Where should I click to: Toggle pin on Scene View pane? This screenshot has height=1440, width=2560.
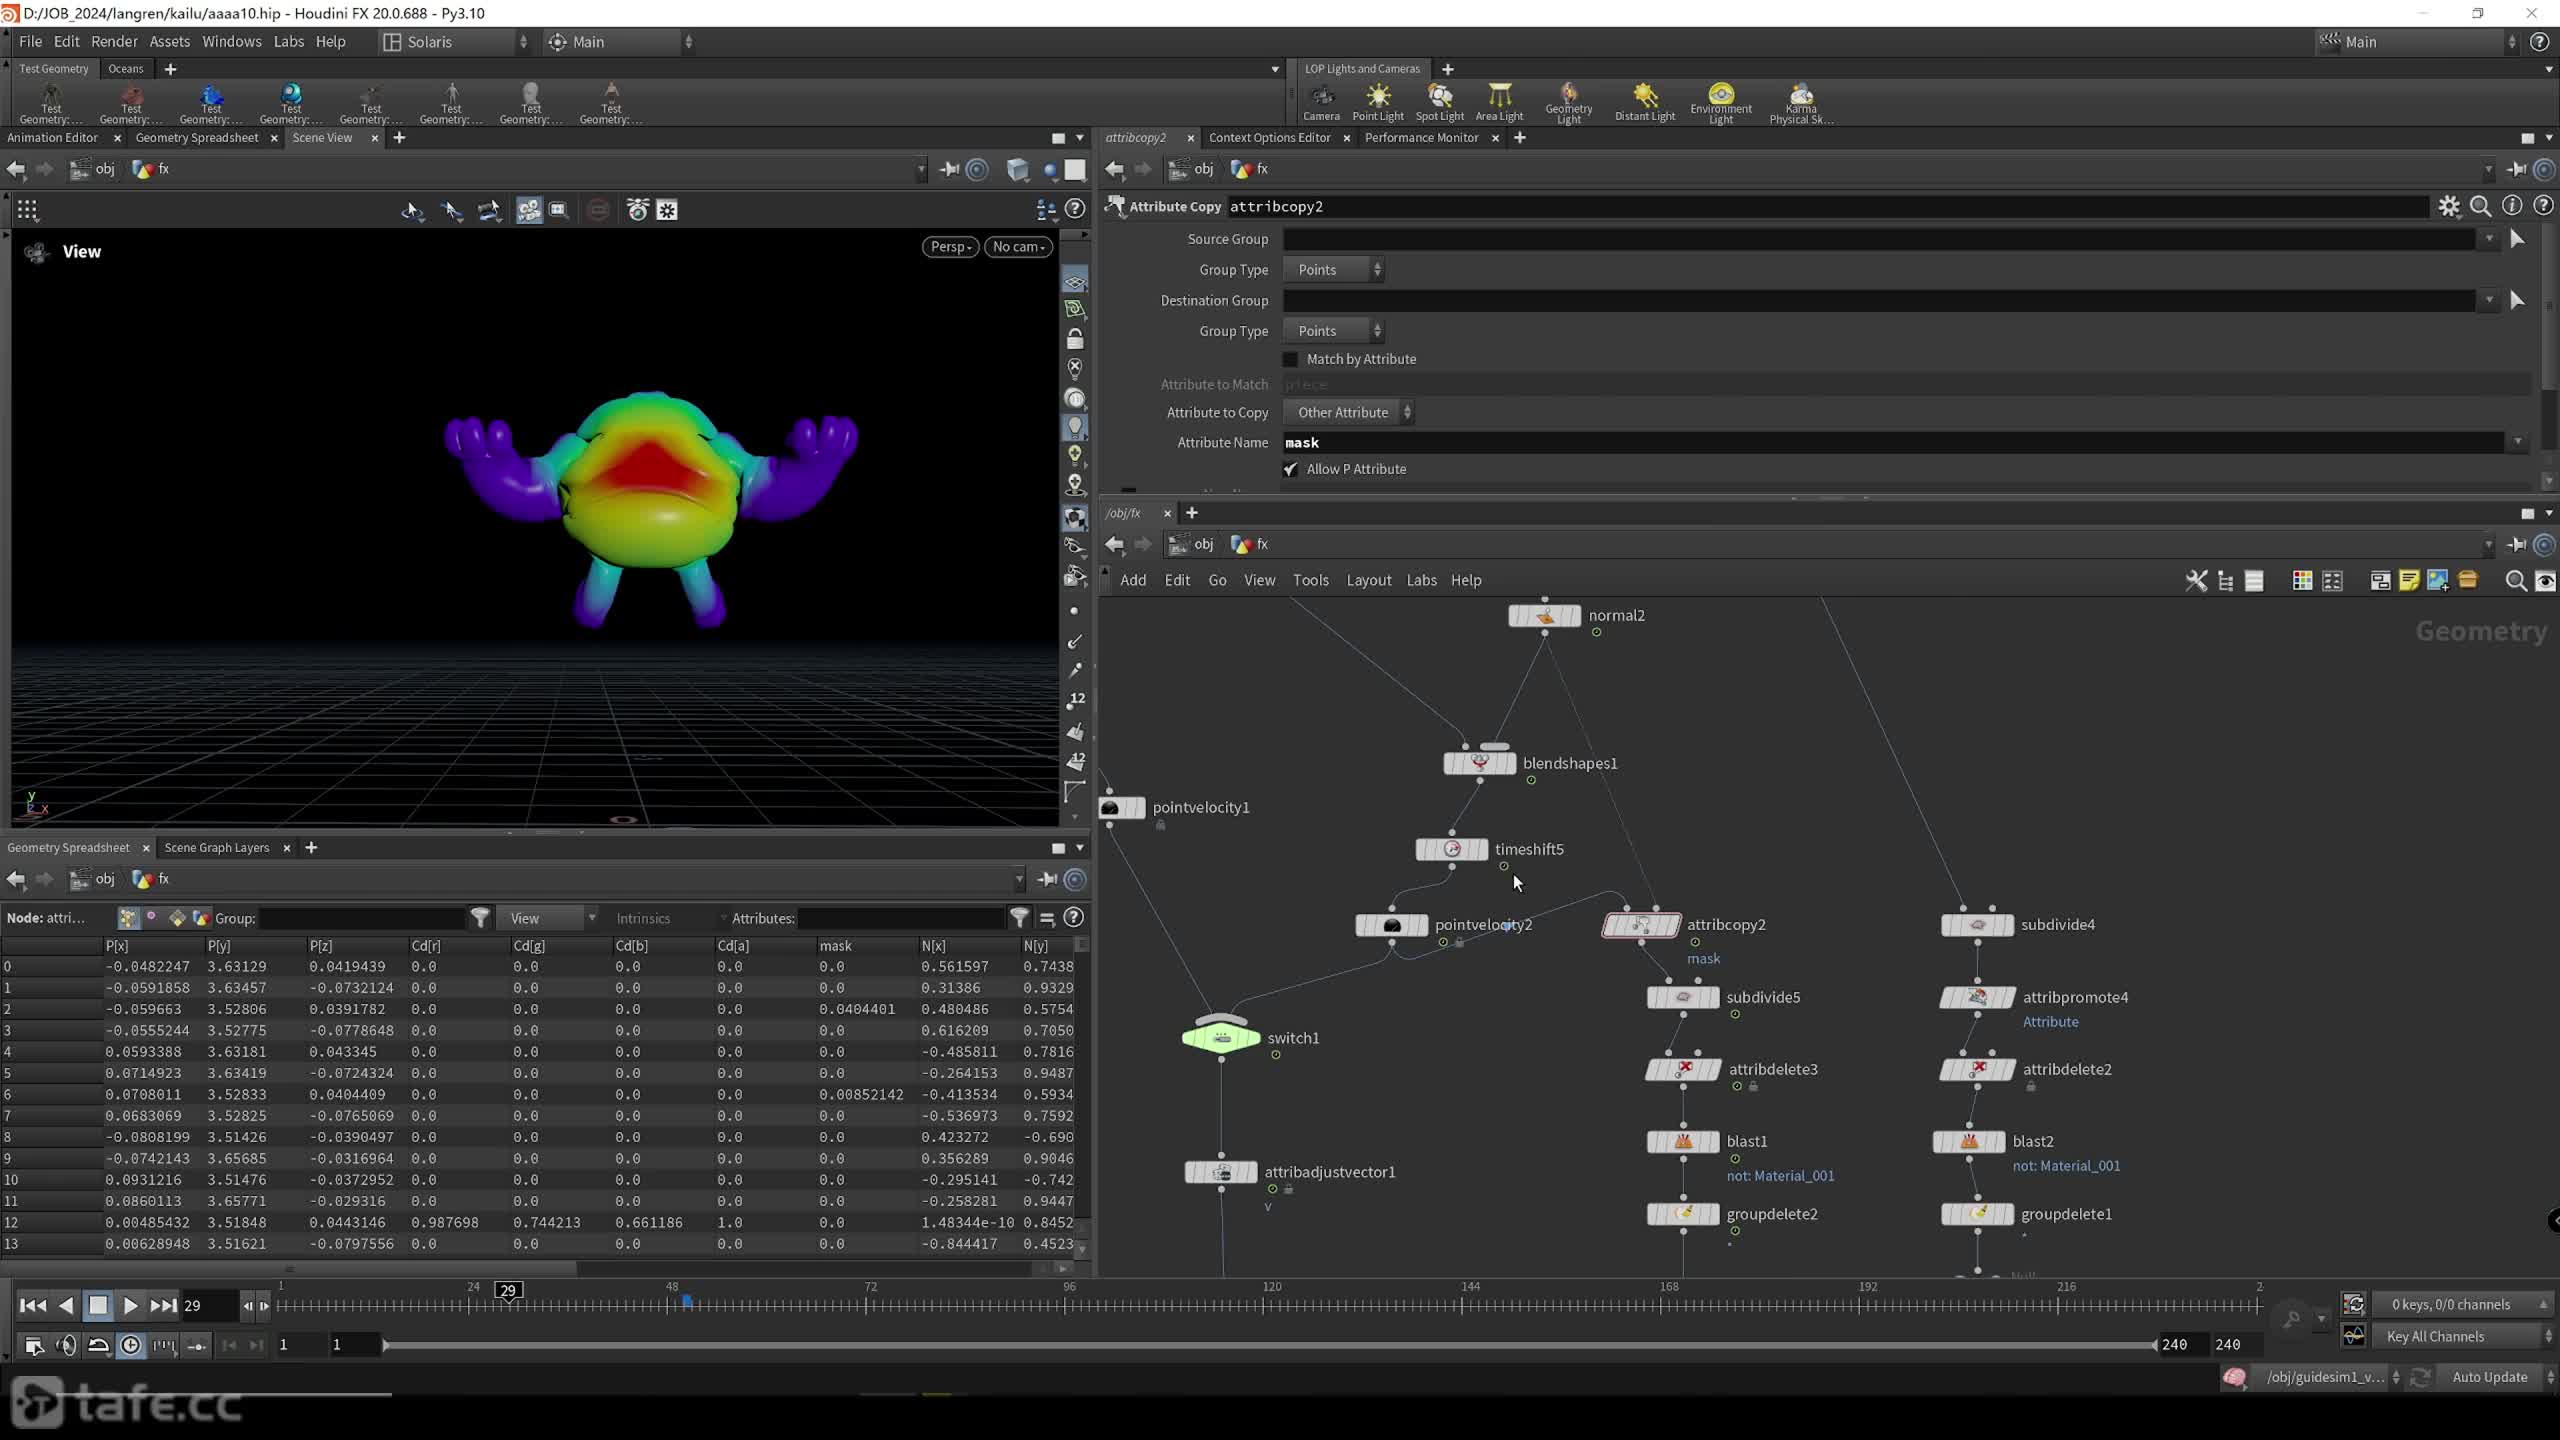coord(949,169)
